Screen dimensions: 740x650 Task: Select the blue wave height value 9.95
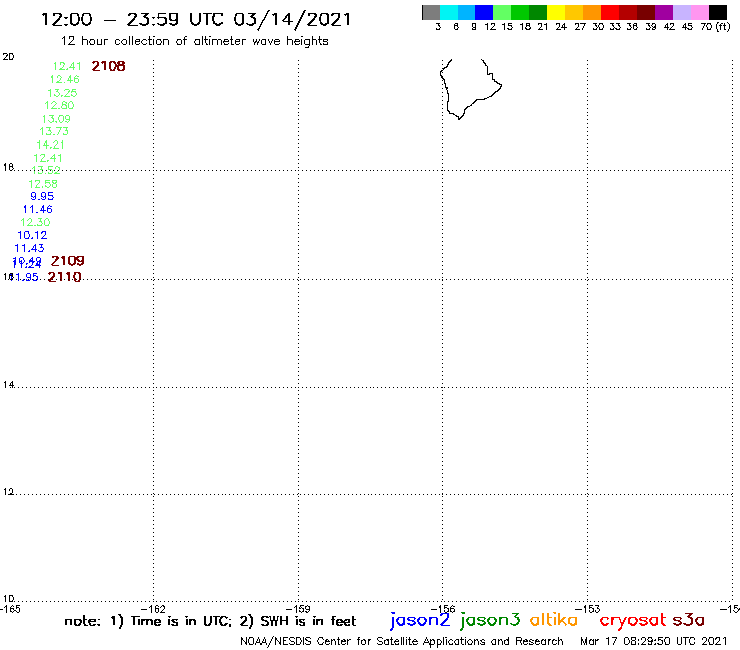pos(42,196)
